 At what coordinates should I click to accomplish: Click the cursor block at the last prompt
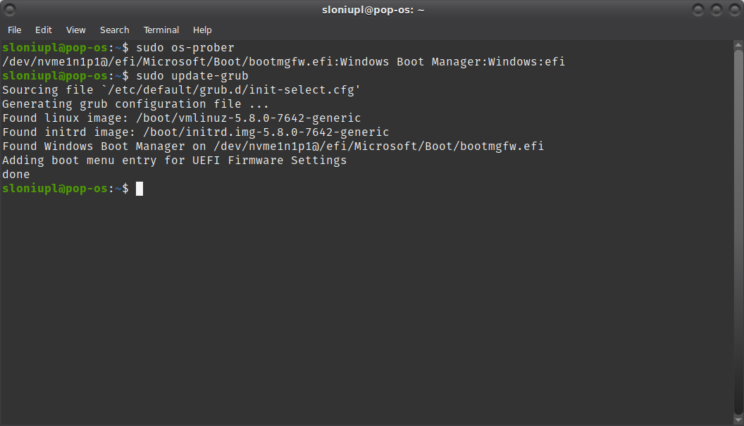pos(139,188)
